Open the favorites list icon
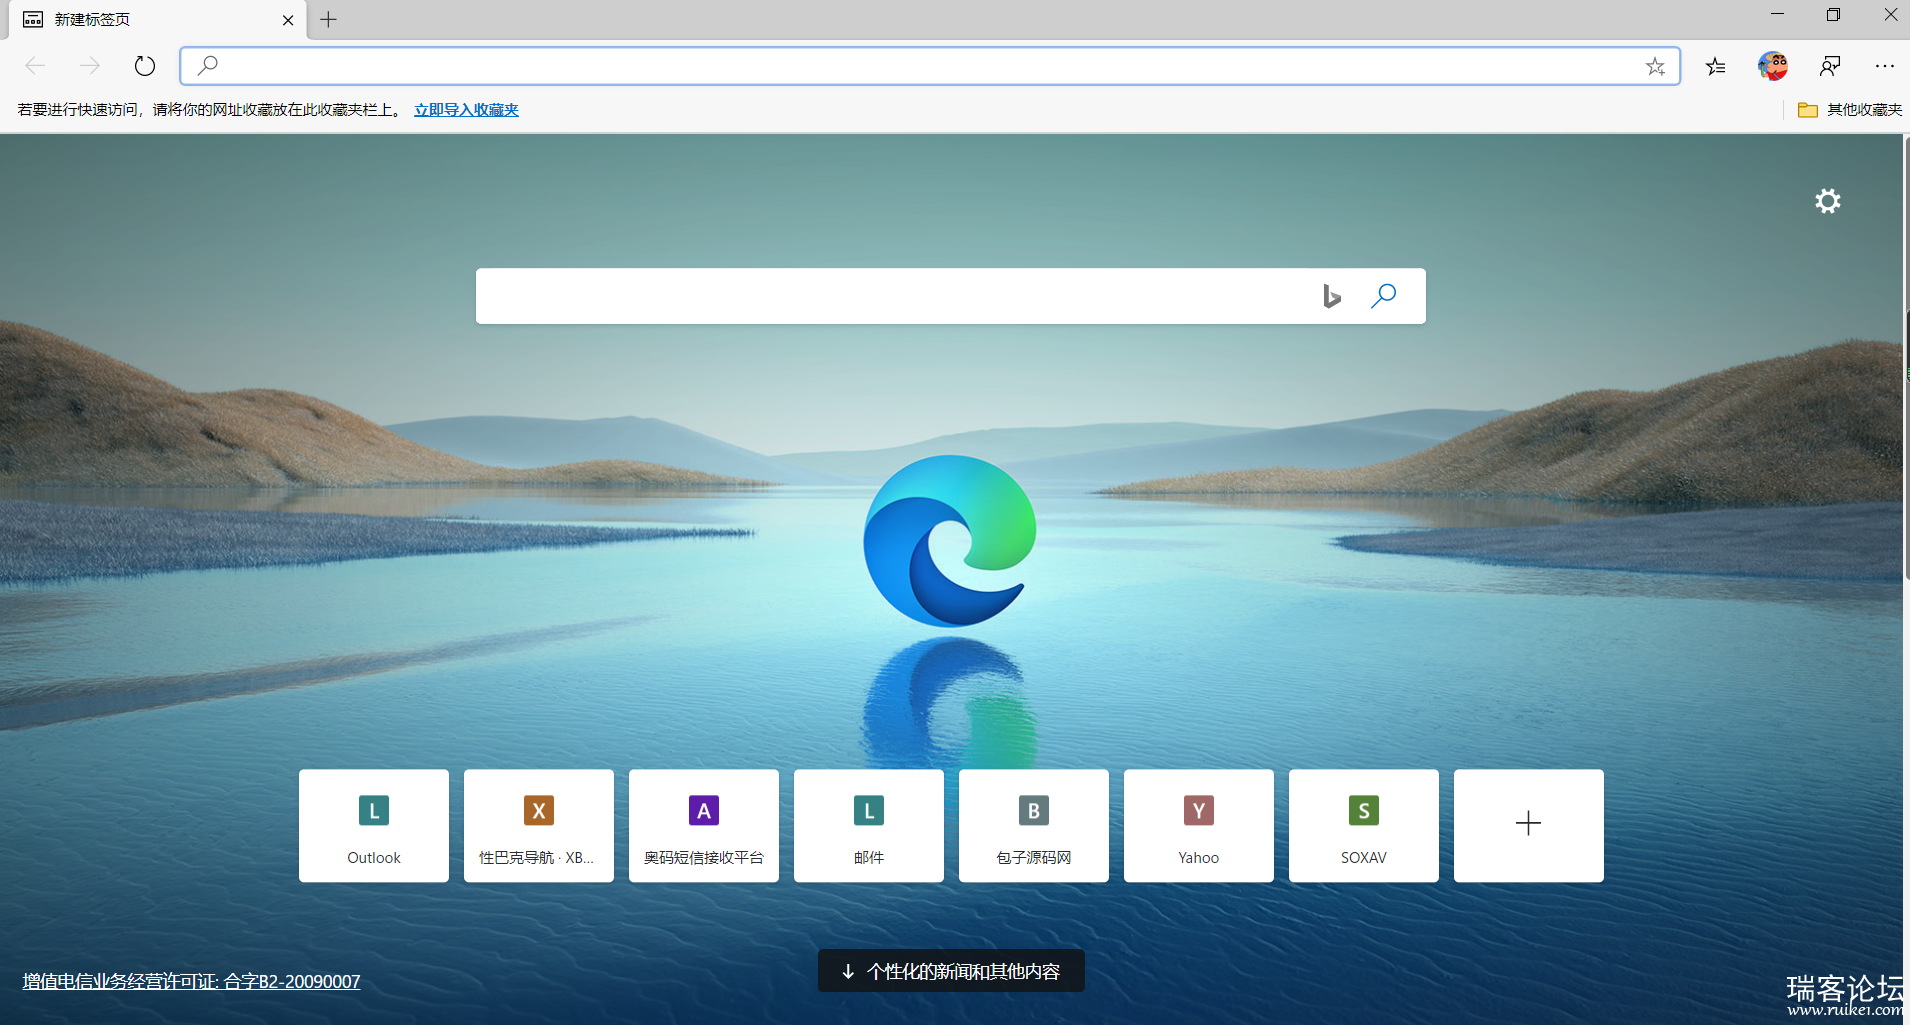The width and height of the screenshot is (1910, 1025). click(x=1716, y=66)
